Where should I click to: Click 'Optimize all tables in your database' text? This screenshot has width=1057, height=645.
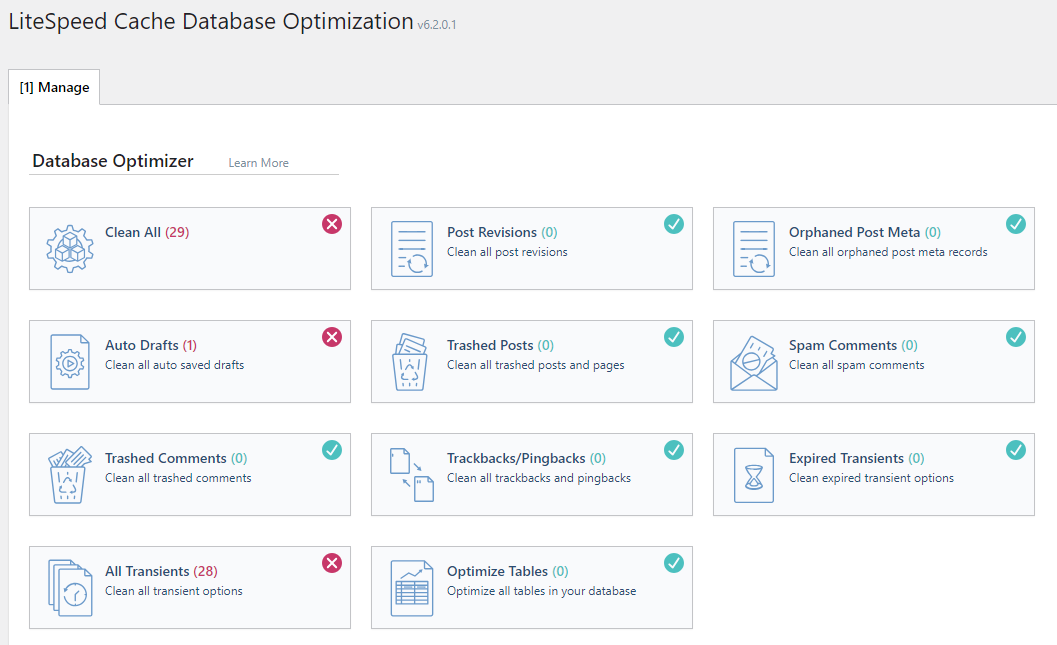[541, 591]
